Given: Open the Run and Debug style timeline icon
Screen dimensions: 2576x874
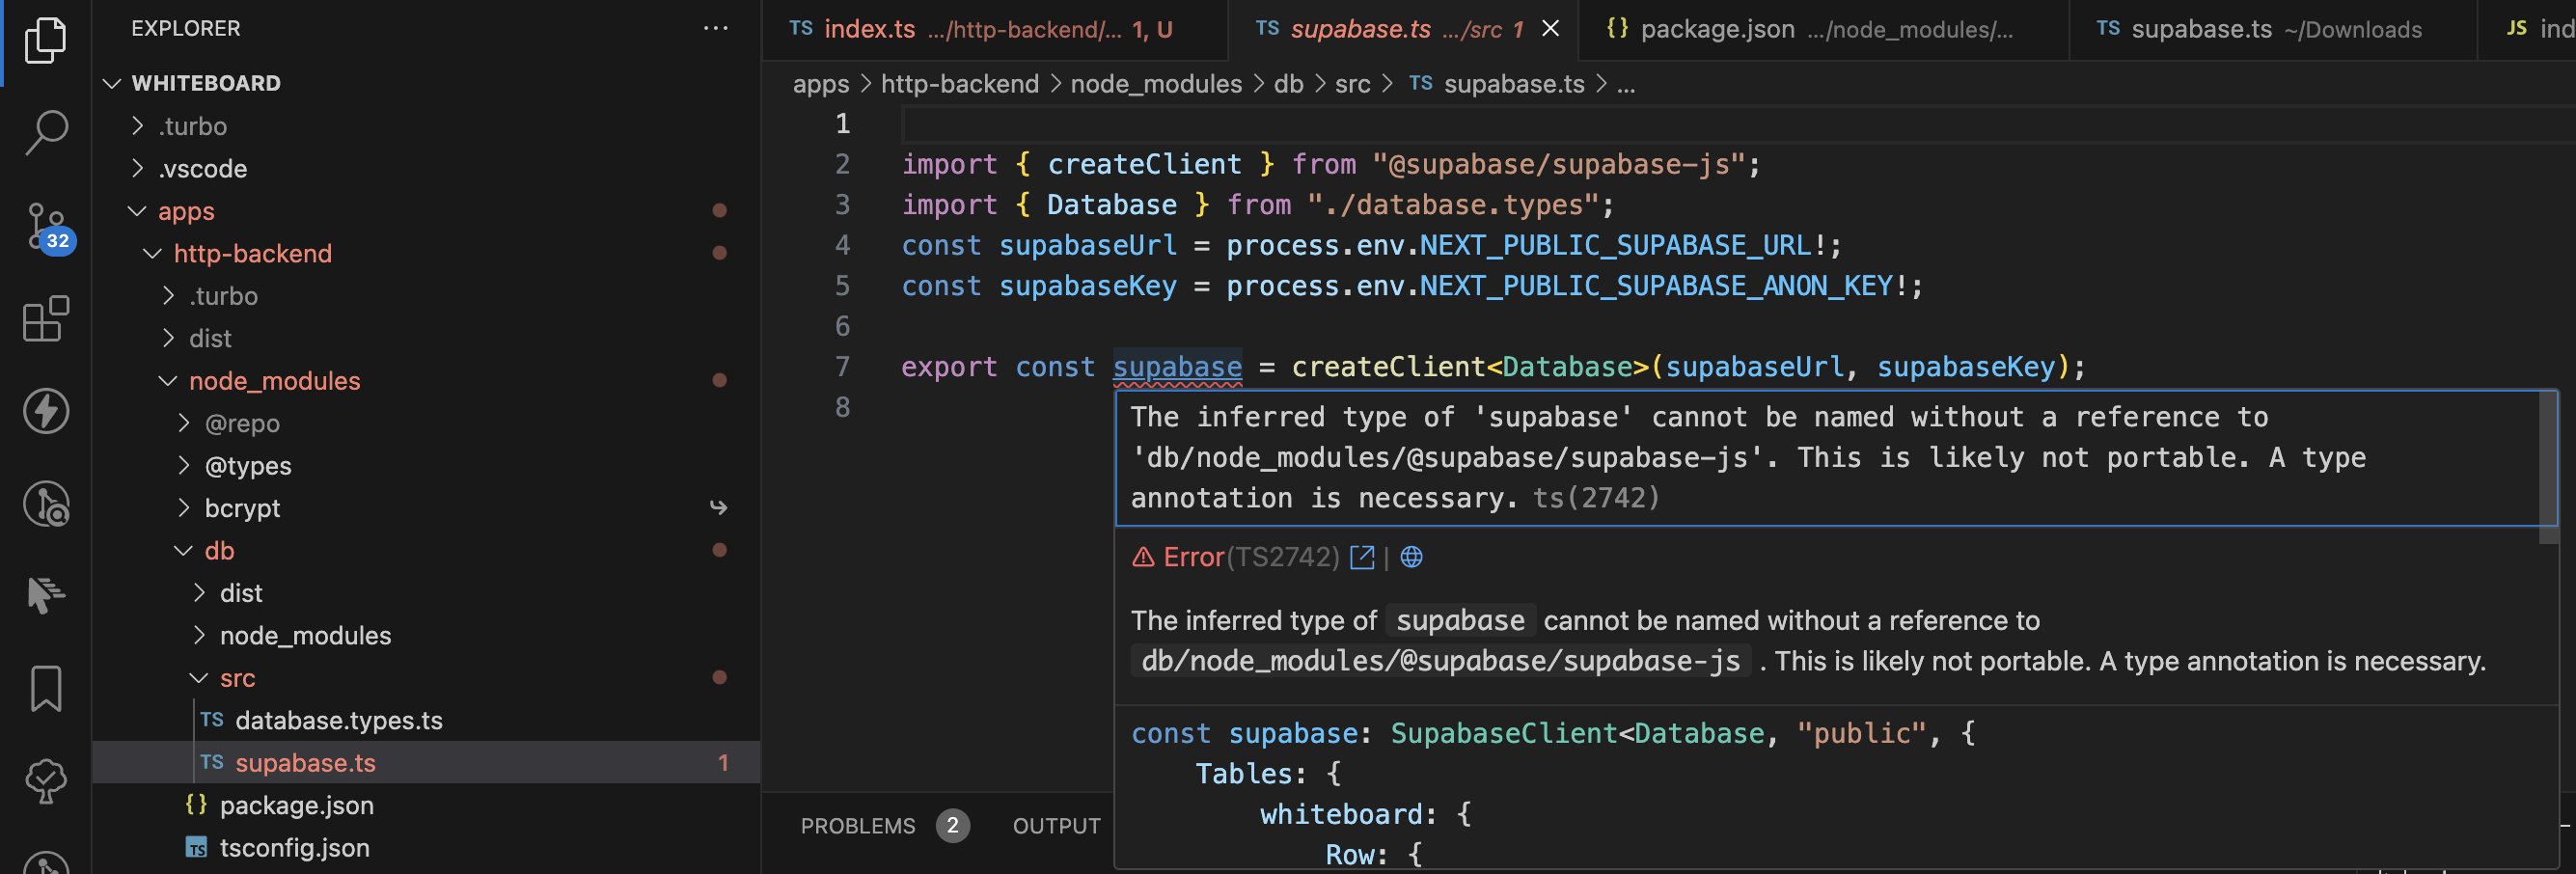Looking at the screenshot, I should (x=45, y=504).
